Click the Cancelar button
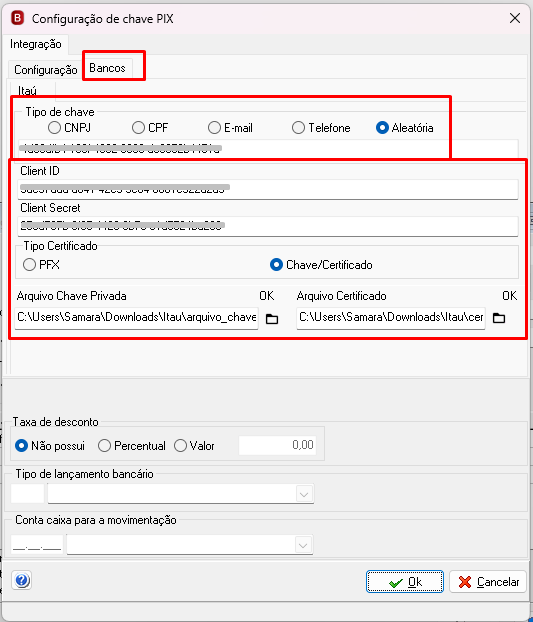533x622 pixels. 488,582
